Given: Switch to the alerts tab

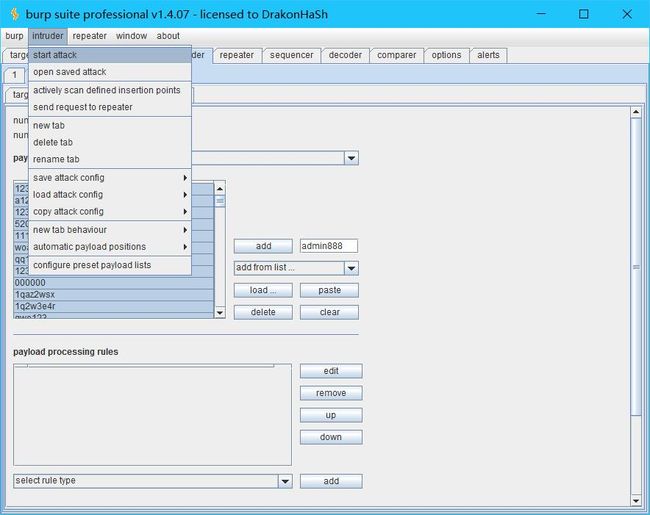Looking at the screenshot, I should pos(488,55).
